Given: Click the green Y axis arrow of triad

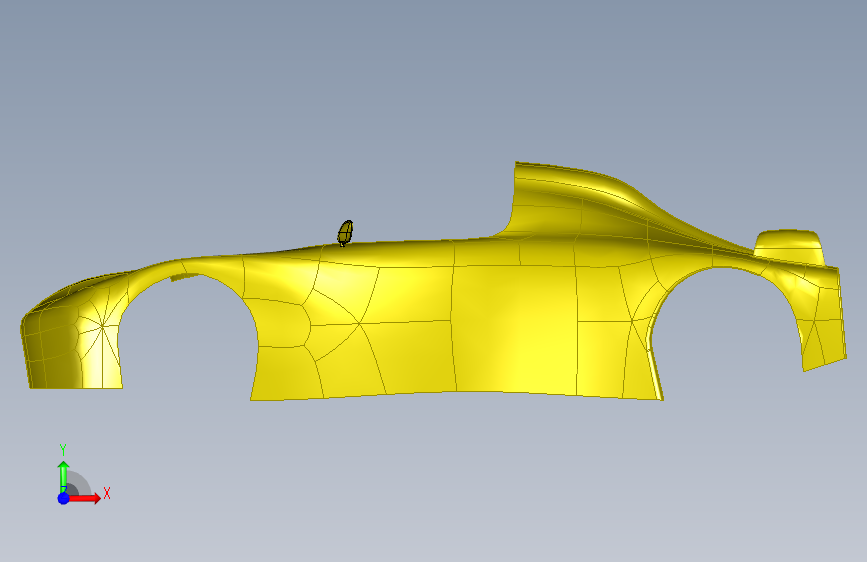Looking at the screenshot, I should [64, 477].
